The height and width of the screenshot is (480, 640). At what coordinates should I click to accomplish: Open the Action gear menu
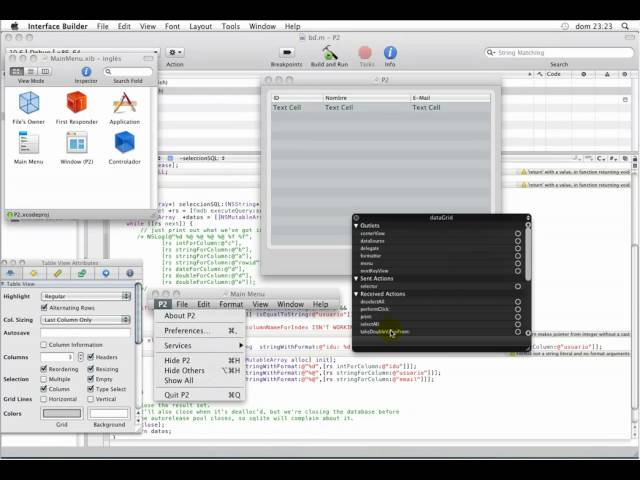176,52
